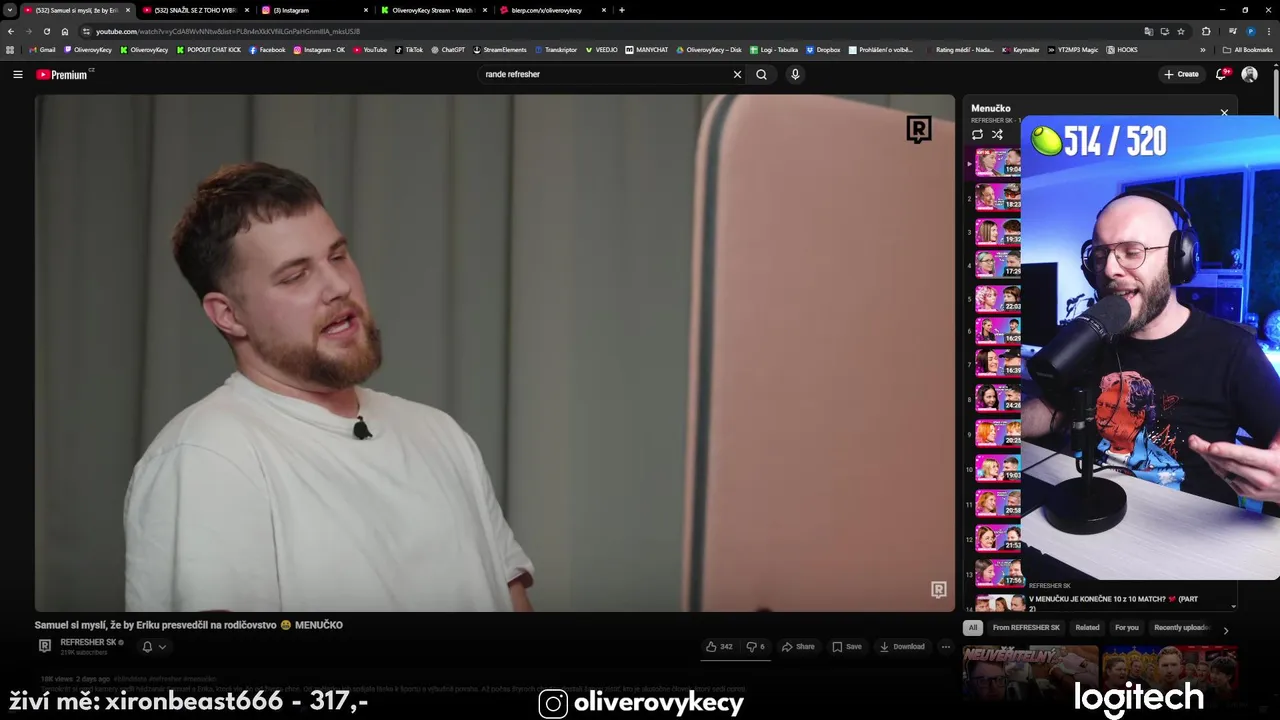This screenshot has height=720, width=1280.
Task: Click the magnifier search button
Action: (761, 74)
